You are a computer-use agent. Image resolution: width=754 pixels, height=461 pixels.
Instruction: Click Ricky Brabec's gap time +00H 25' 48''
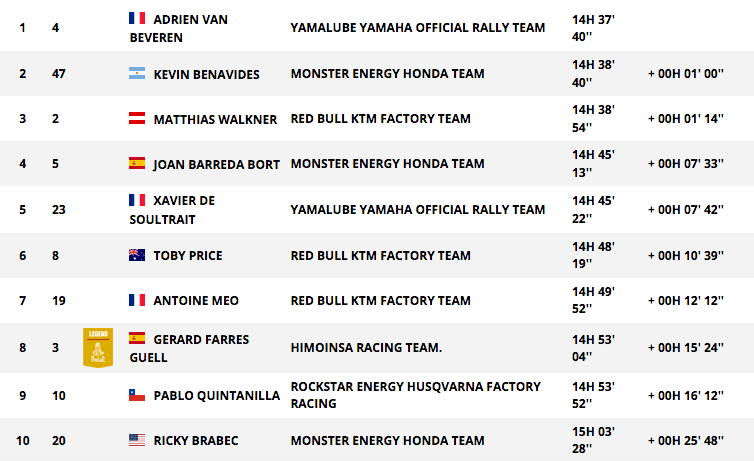(x=686, y=440)
